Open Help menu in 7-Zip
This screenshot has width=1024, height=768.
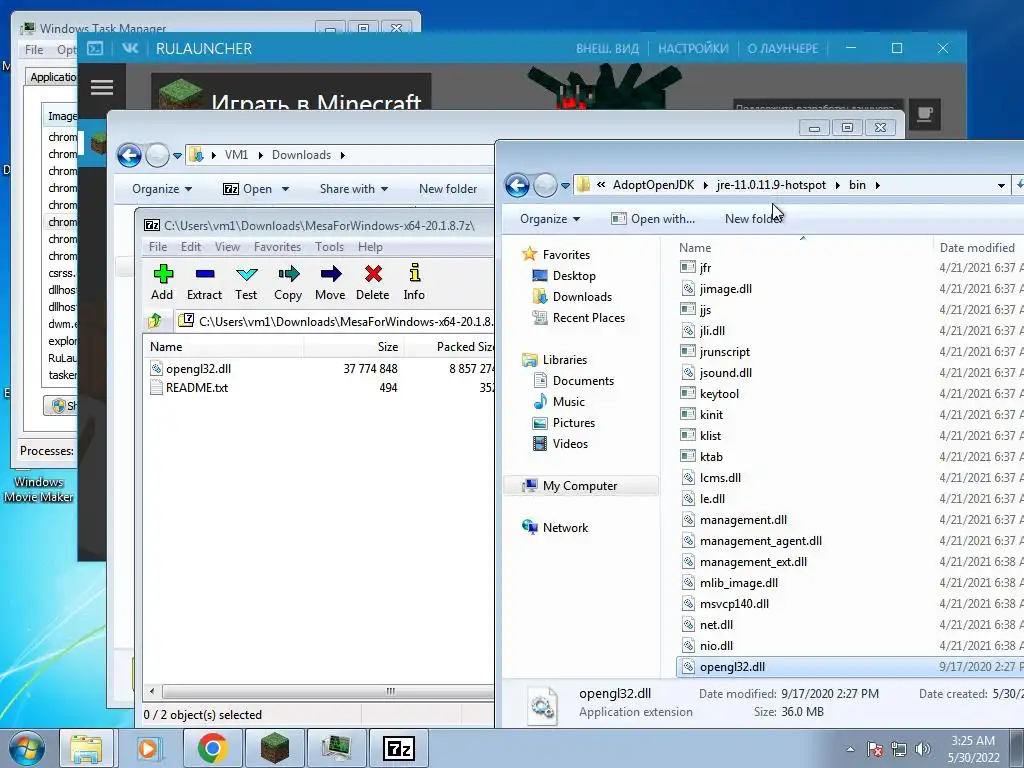click(370, 247)
